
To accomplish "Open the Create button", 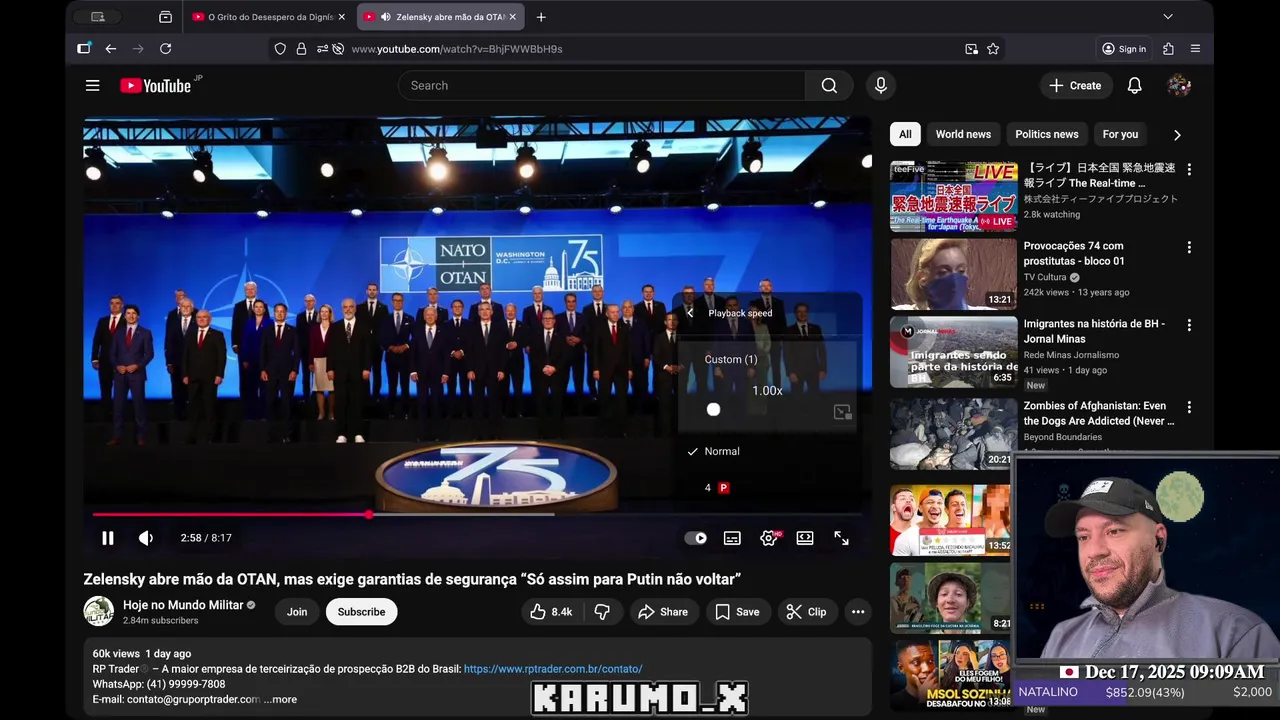I will 1075,86.
